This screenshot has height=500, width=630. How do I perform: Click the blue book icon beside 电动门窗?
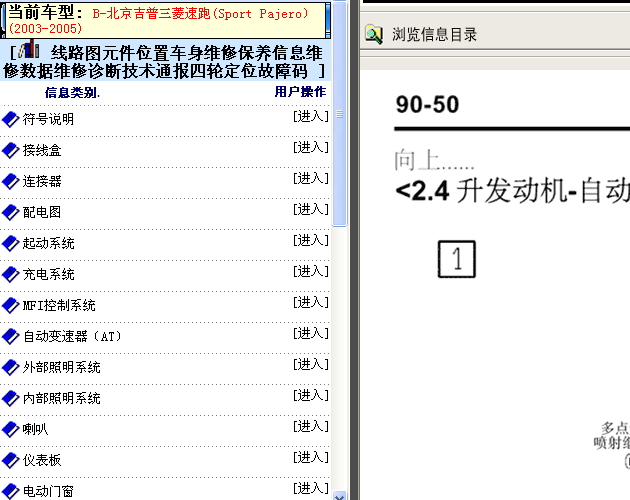pos(10,491)
